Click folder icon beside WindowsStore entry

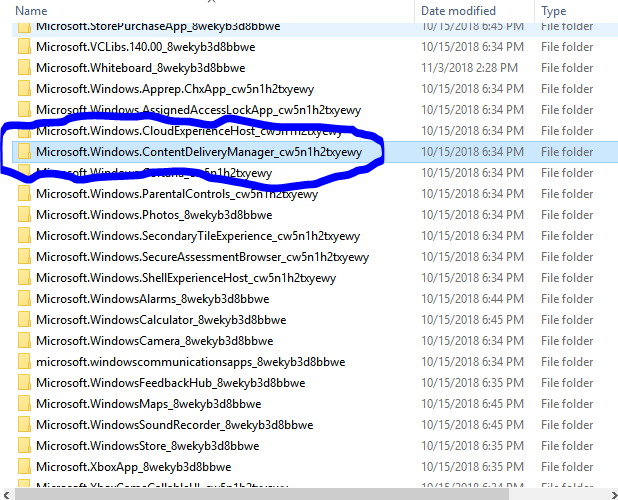coord(24,446)
